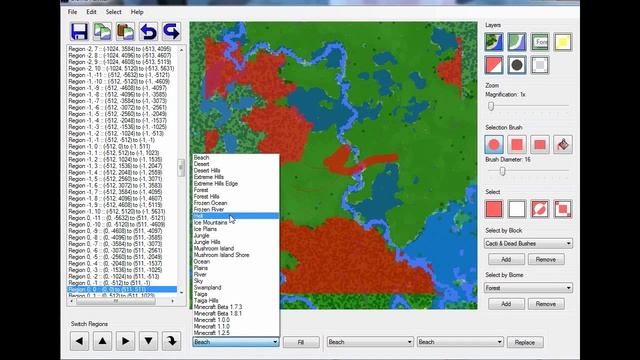Click the Copy icon in toolbar

click(102, 31)
